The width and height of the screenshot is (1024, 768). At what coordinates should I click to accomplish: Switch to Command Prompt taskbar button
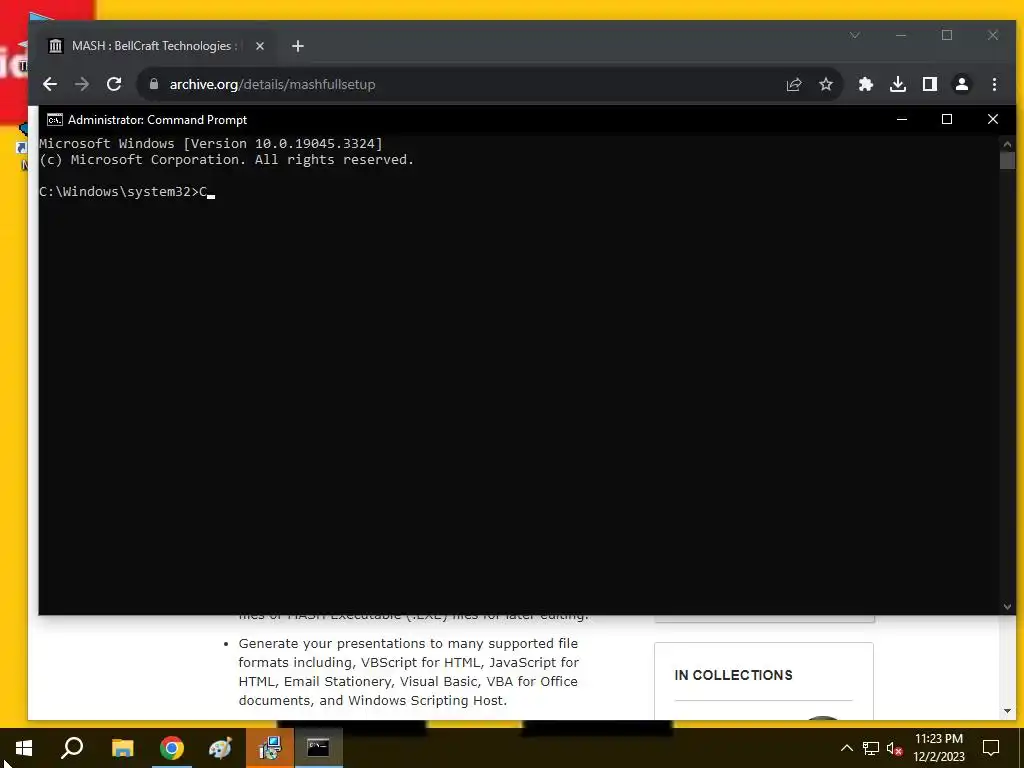click(x=319, y=748)
